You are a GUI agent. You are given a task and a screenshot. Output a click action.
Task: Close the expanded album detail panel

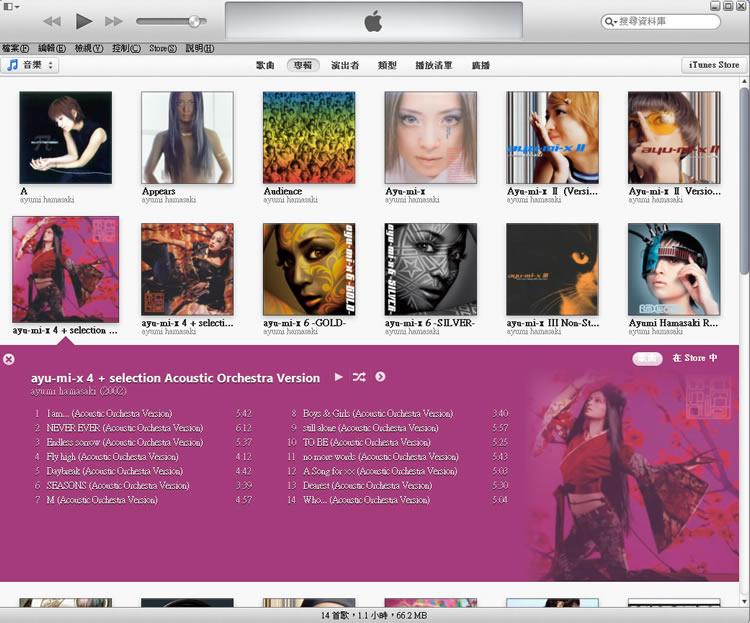tap(9, 359)
